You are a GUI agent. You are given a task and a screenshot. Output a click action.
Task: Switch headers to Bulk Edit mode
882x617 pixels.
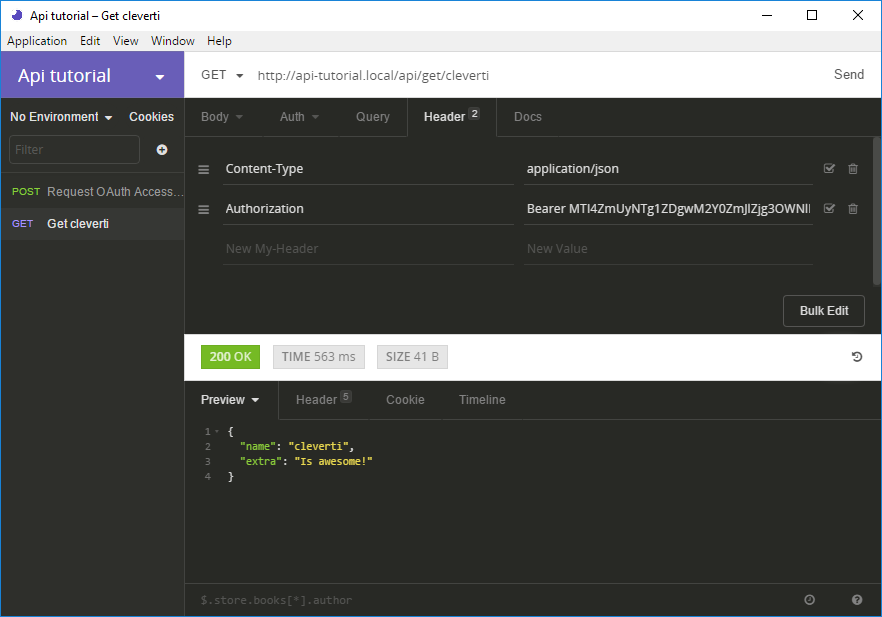click(823, 310)
